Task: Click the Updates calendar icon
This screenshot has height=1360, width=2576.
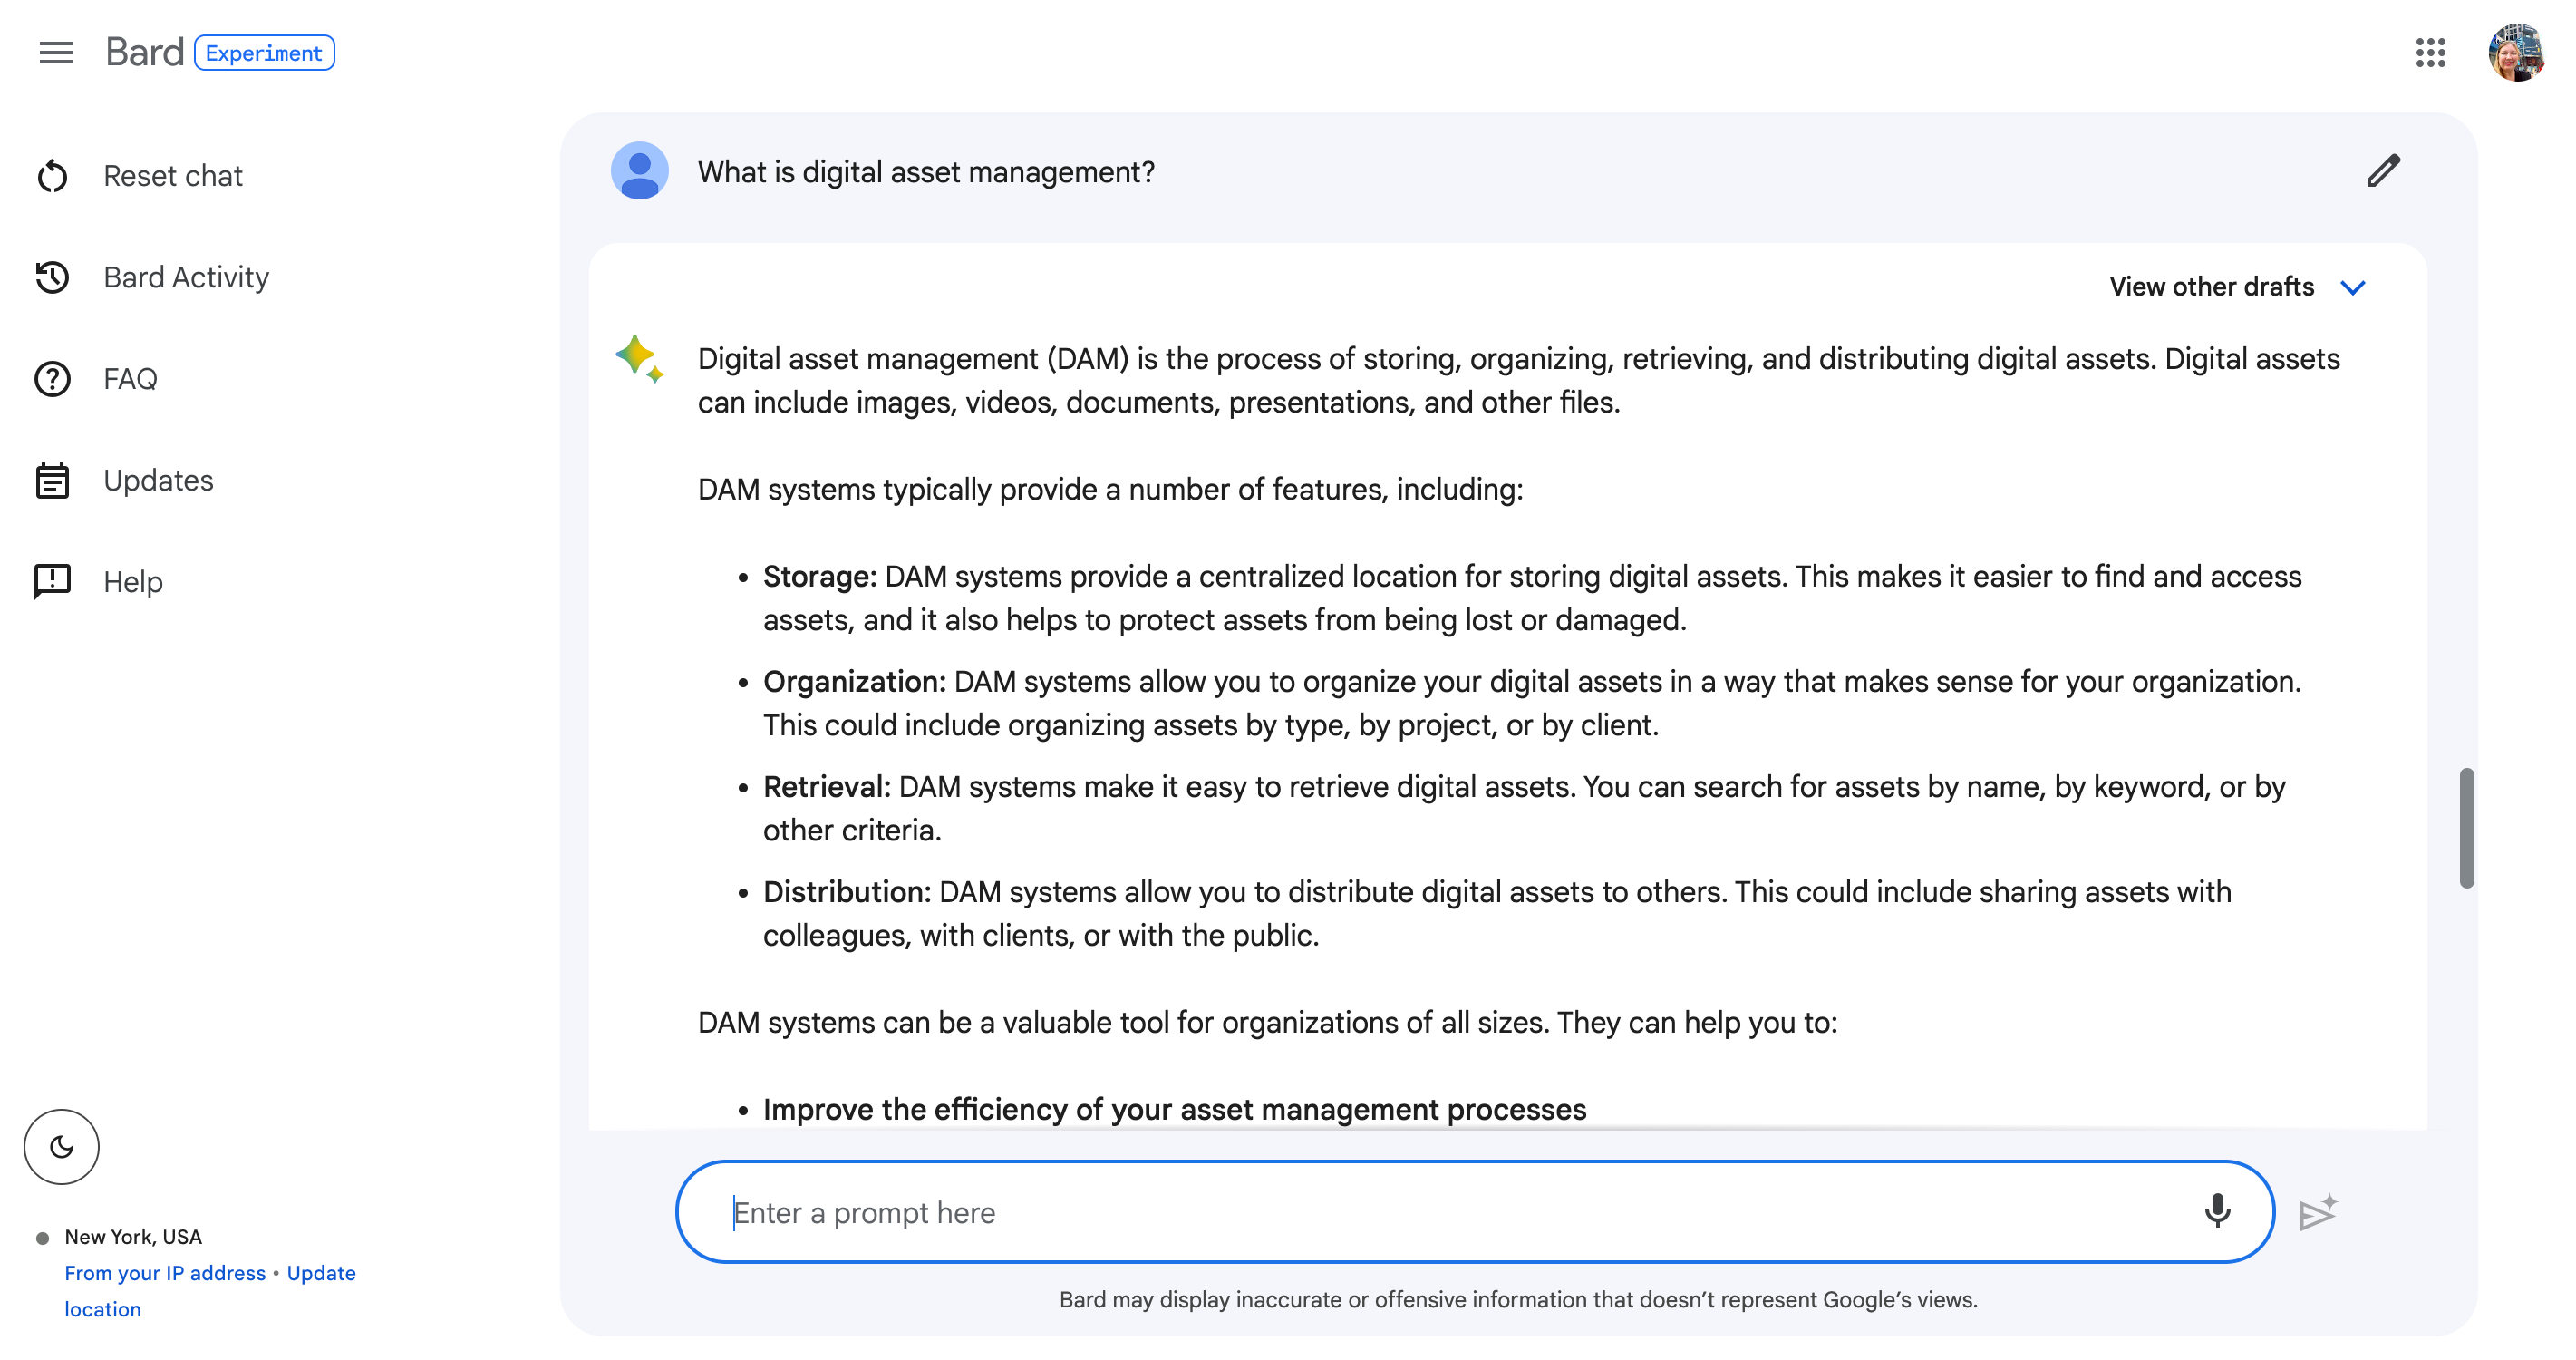Action: (x=52, y=480)
